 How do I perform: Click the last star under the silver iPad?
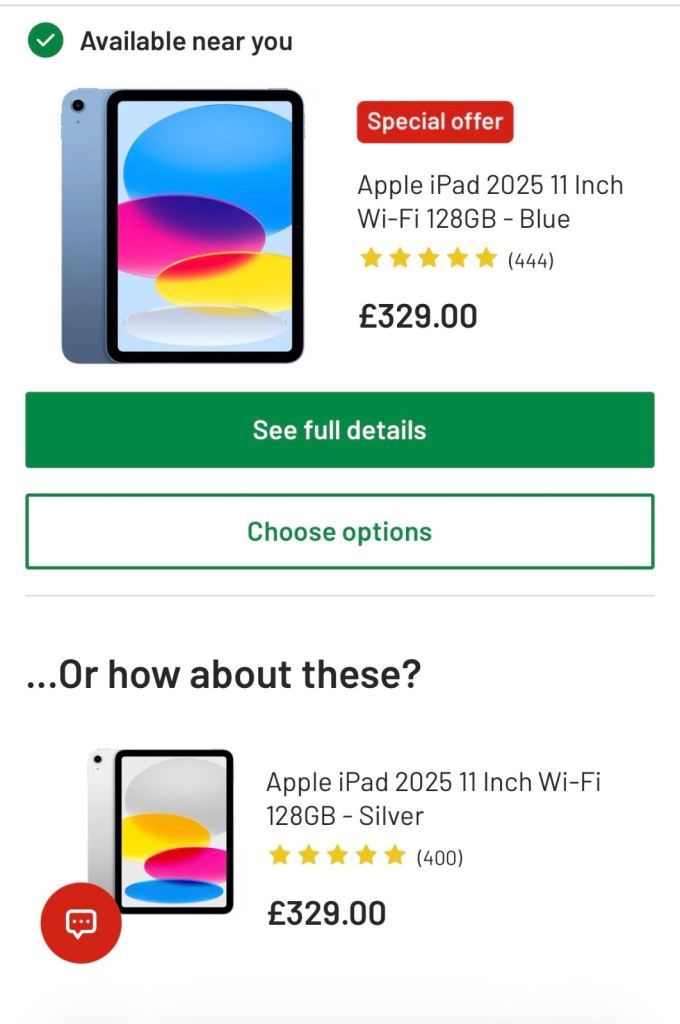click(395, 855)
